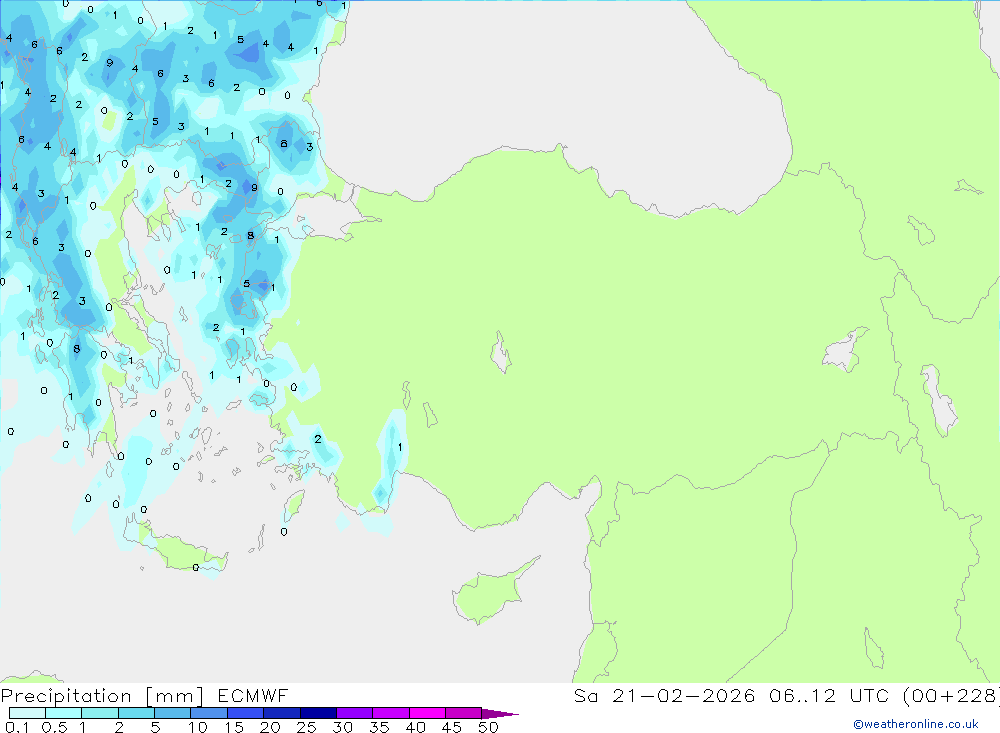This screenshot has width=1000, height=733.
Task: Click the legend label '0.5'
Action: click(x=54, y=727)
